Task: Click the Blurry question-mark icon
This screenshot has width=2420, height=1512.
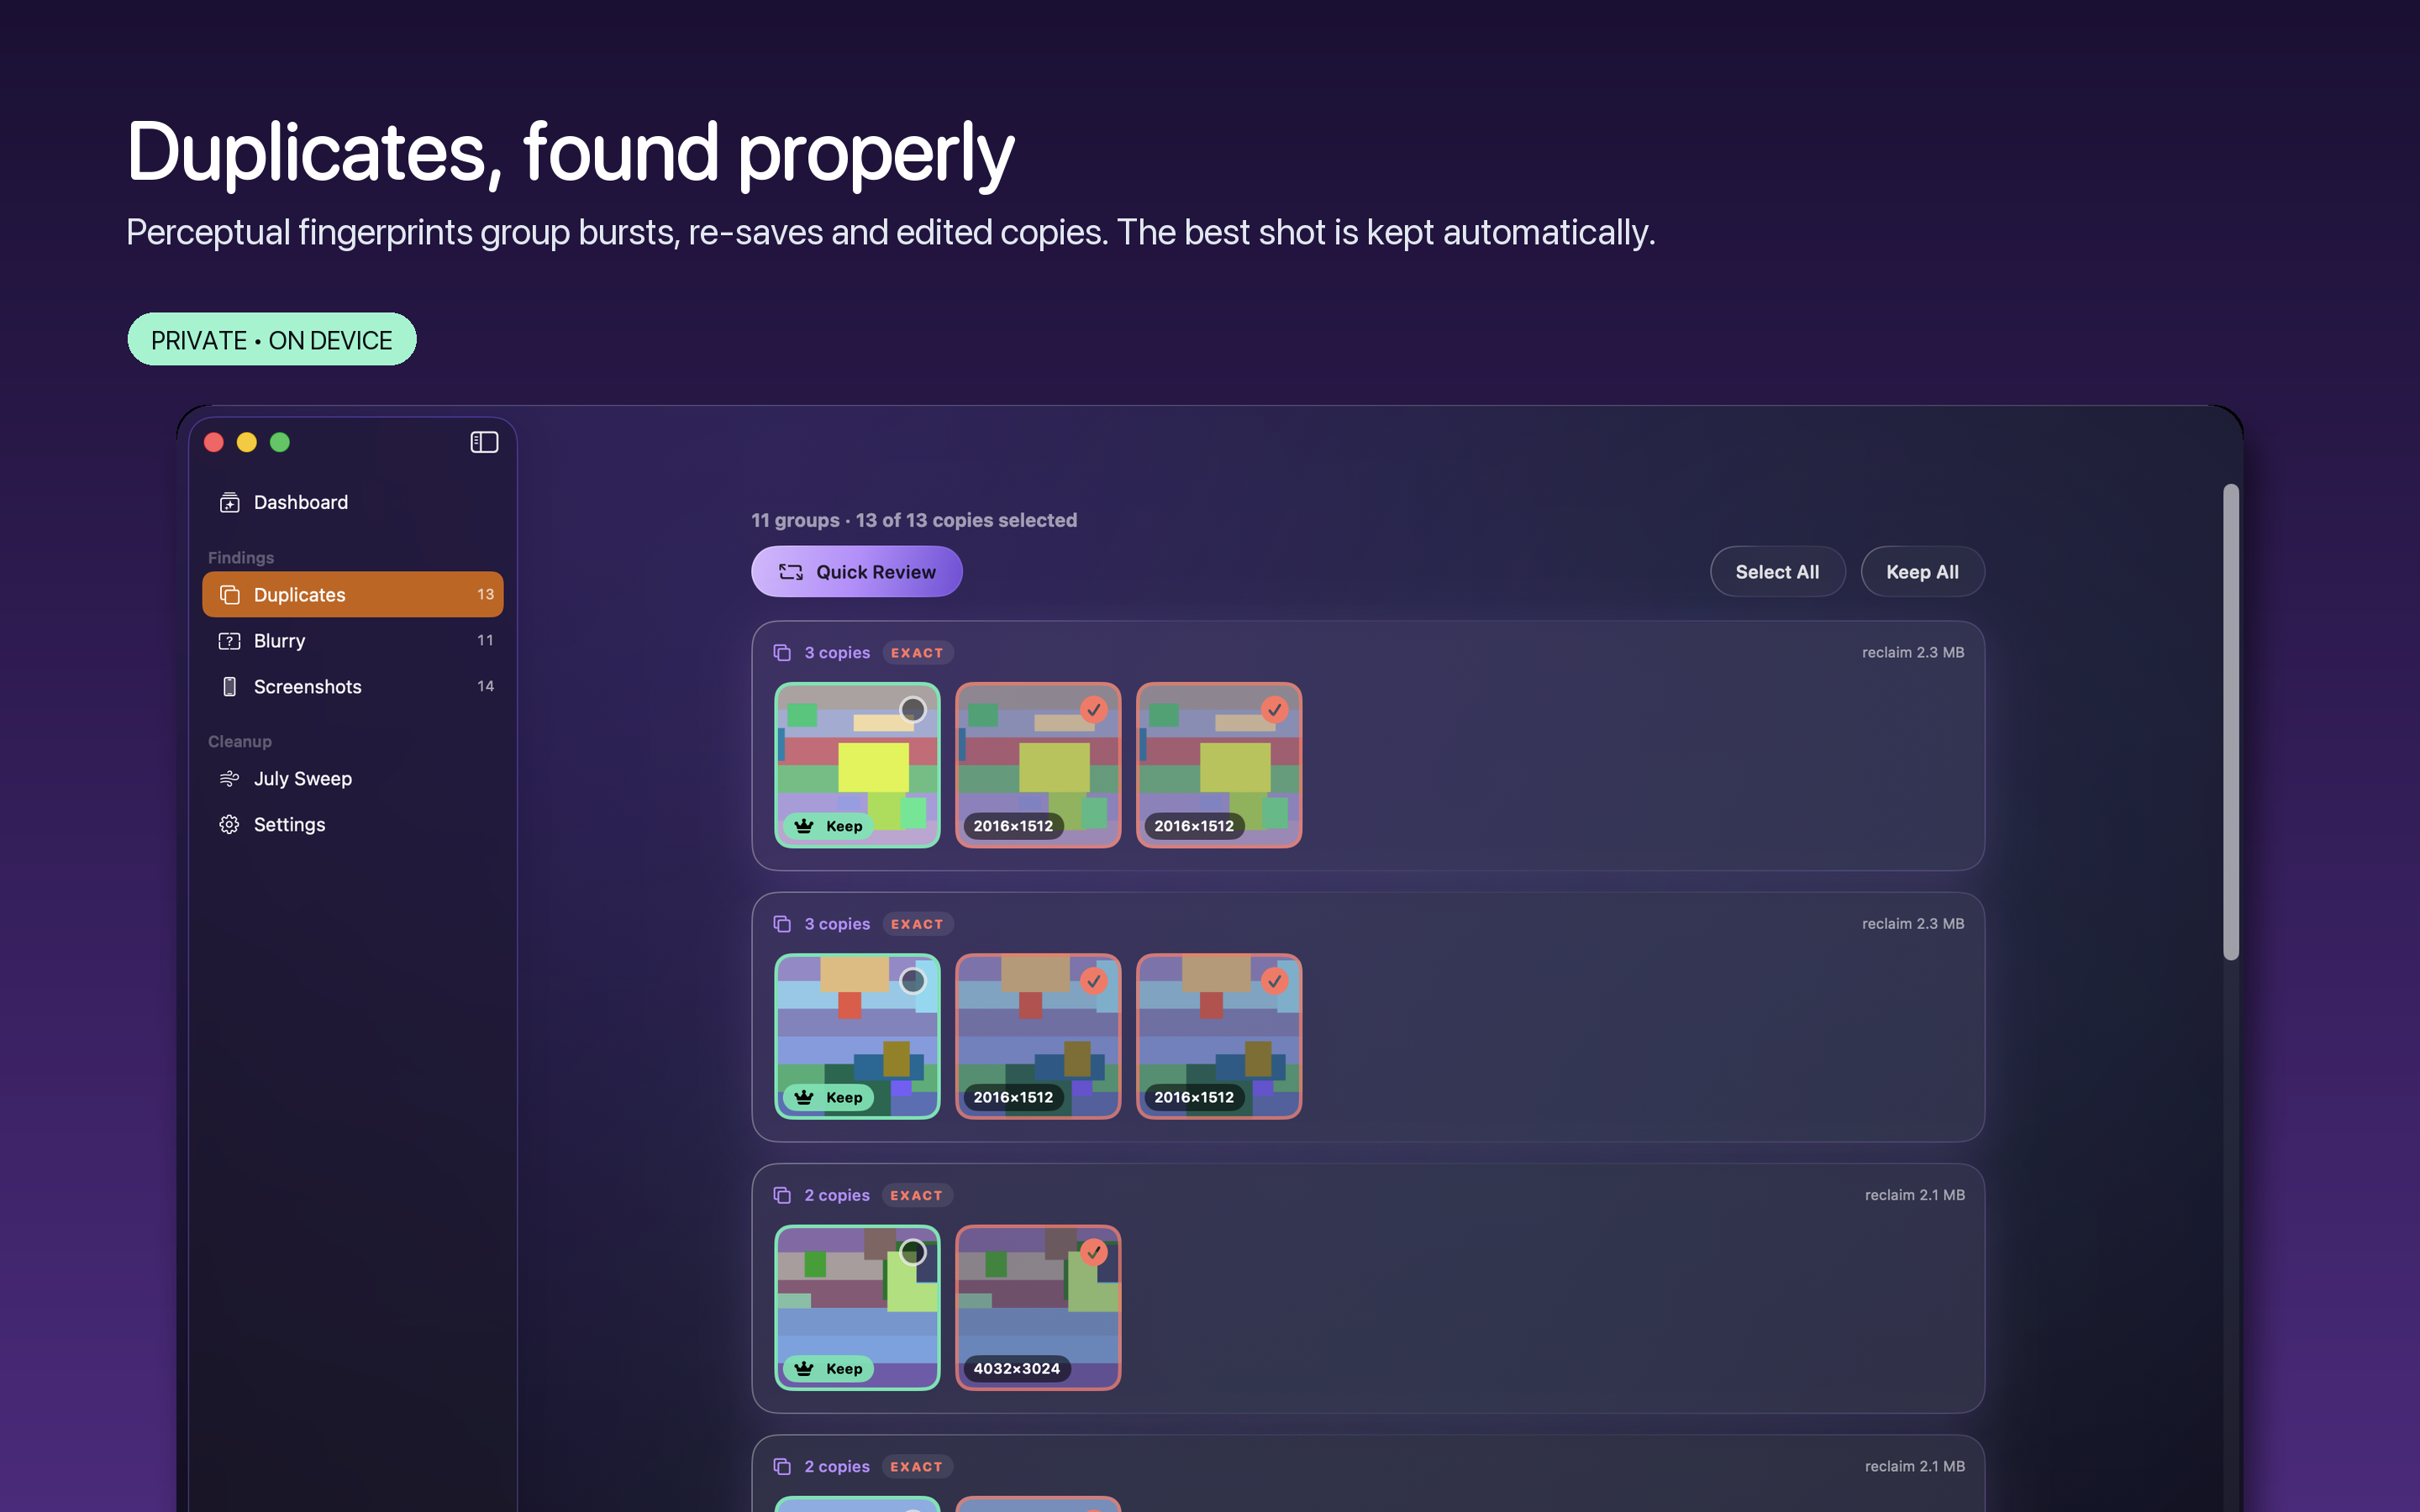Action: click(x=229, y=640)
